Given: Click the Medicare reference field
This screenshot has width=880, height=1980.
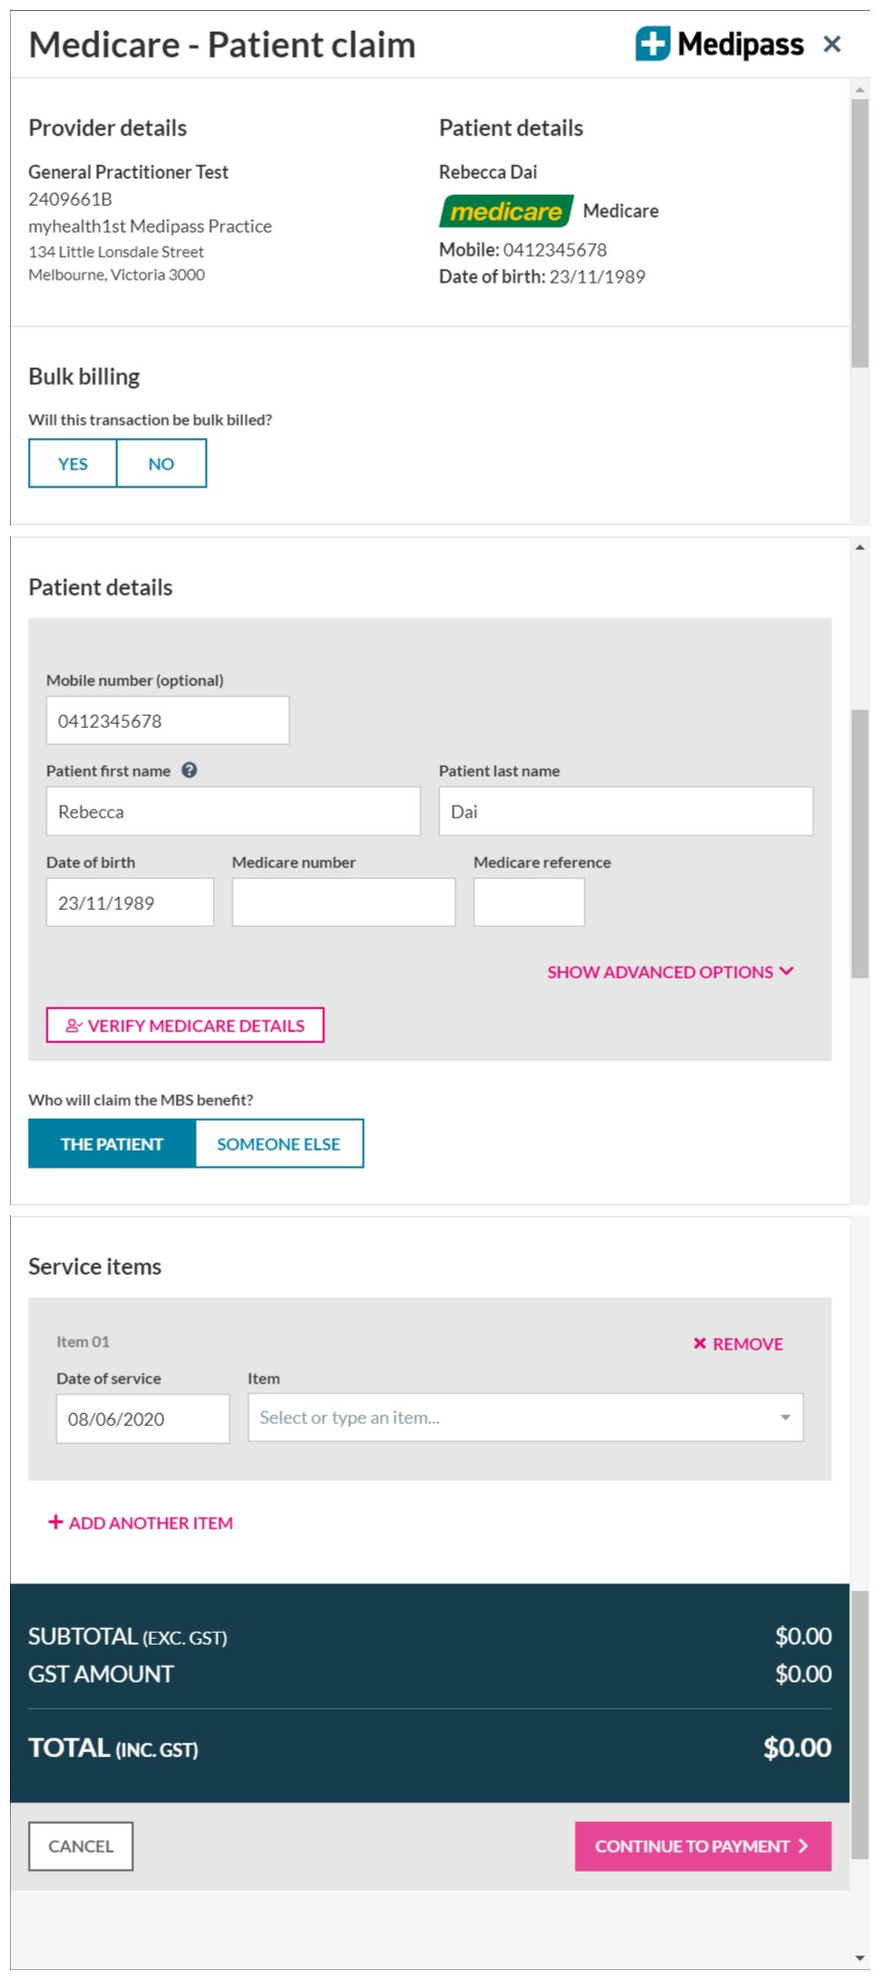Looking at the screenshot, I should click(529, 903).
